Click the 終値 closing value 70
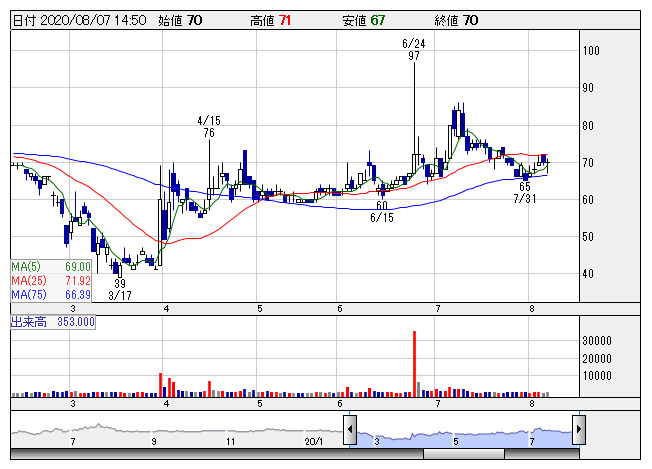652x469 pixels. (471, 19)
